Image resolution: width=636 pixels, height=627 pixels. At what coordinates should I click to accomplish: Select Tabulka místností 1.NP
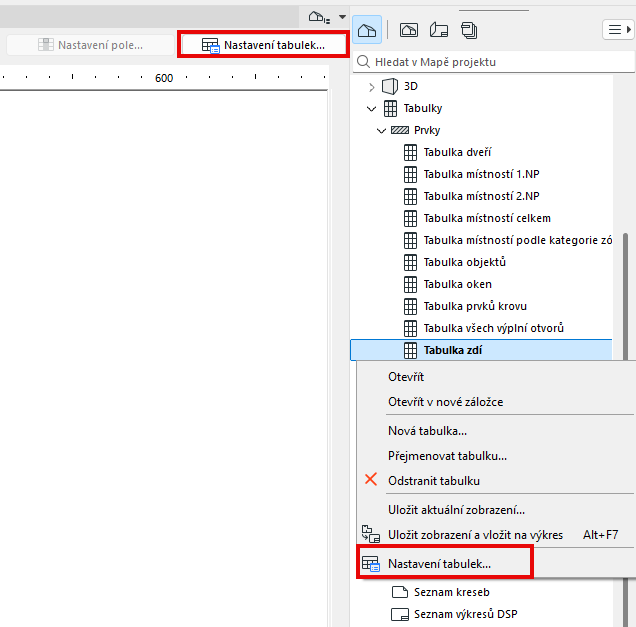481,174
